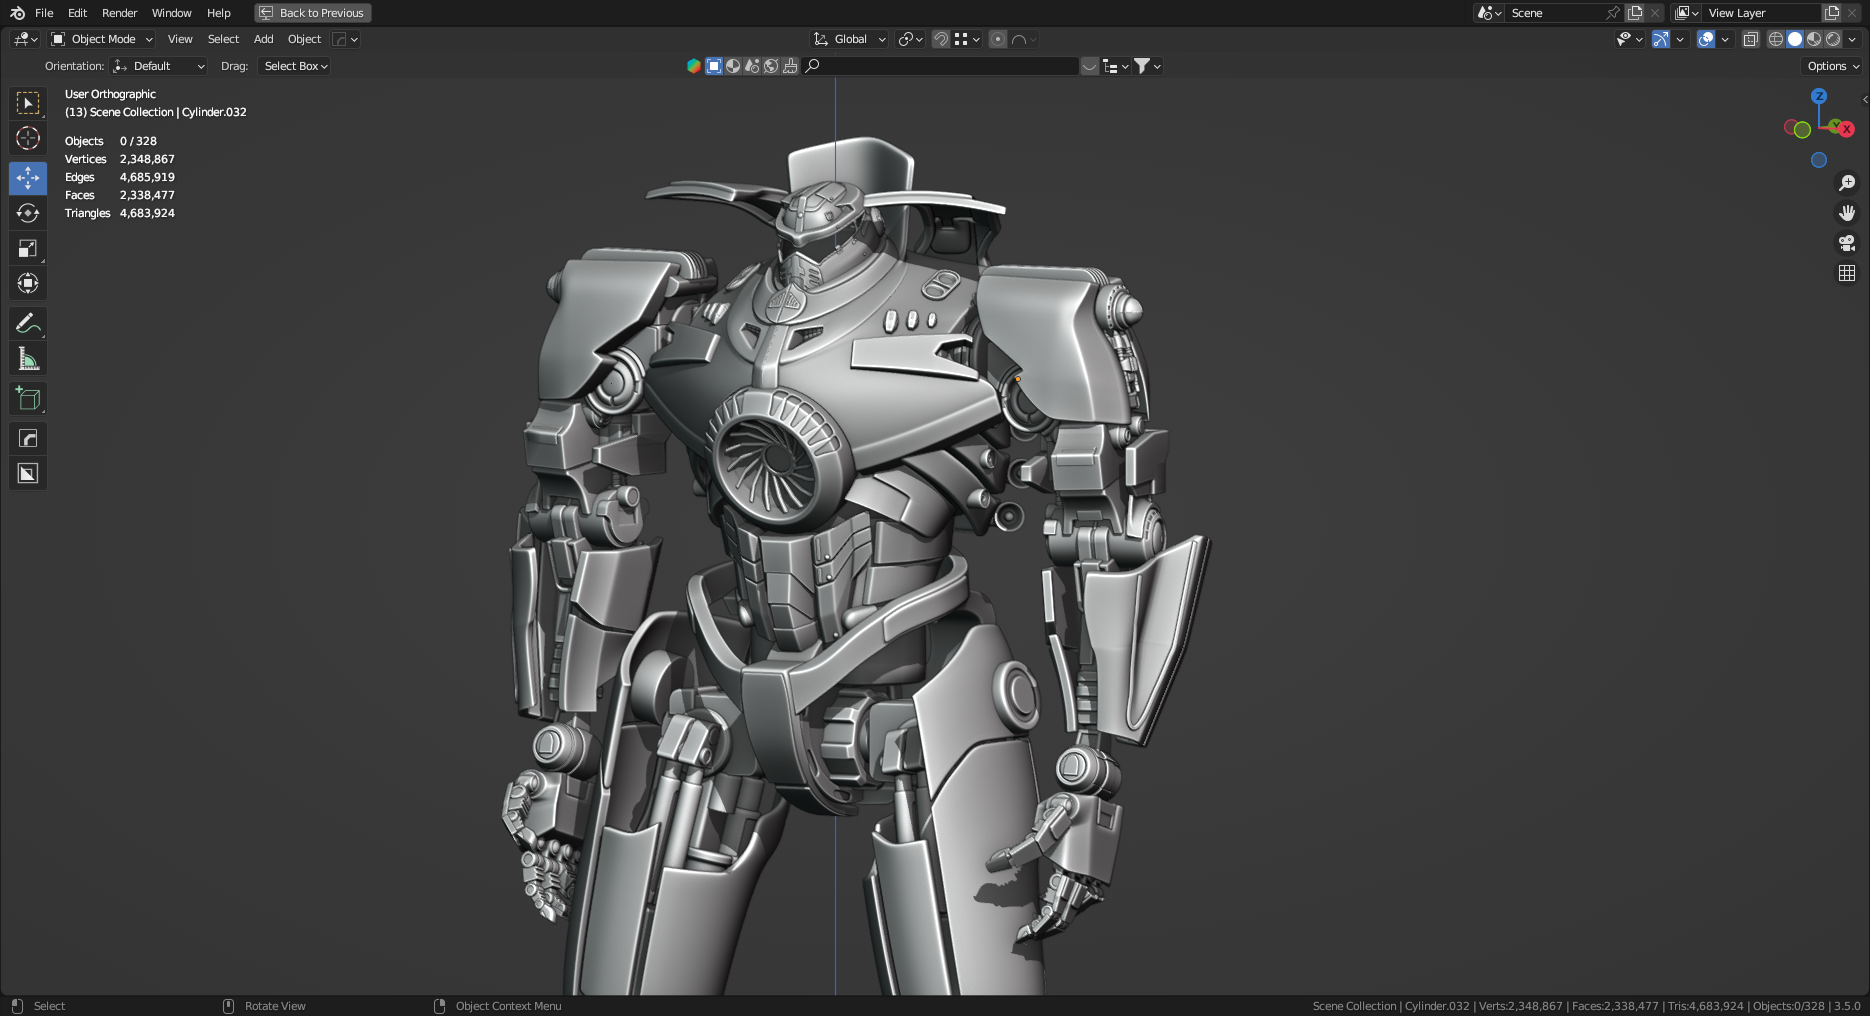Open editor type dropdown
Viewport: 1870px width, 1016px height.
click(26, 39)
